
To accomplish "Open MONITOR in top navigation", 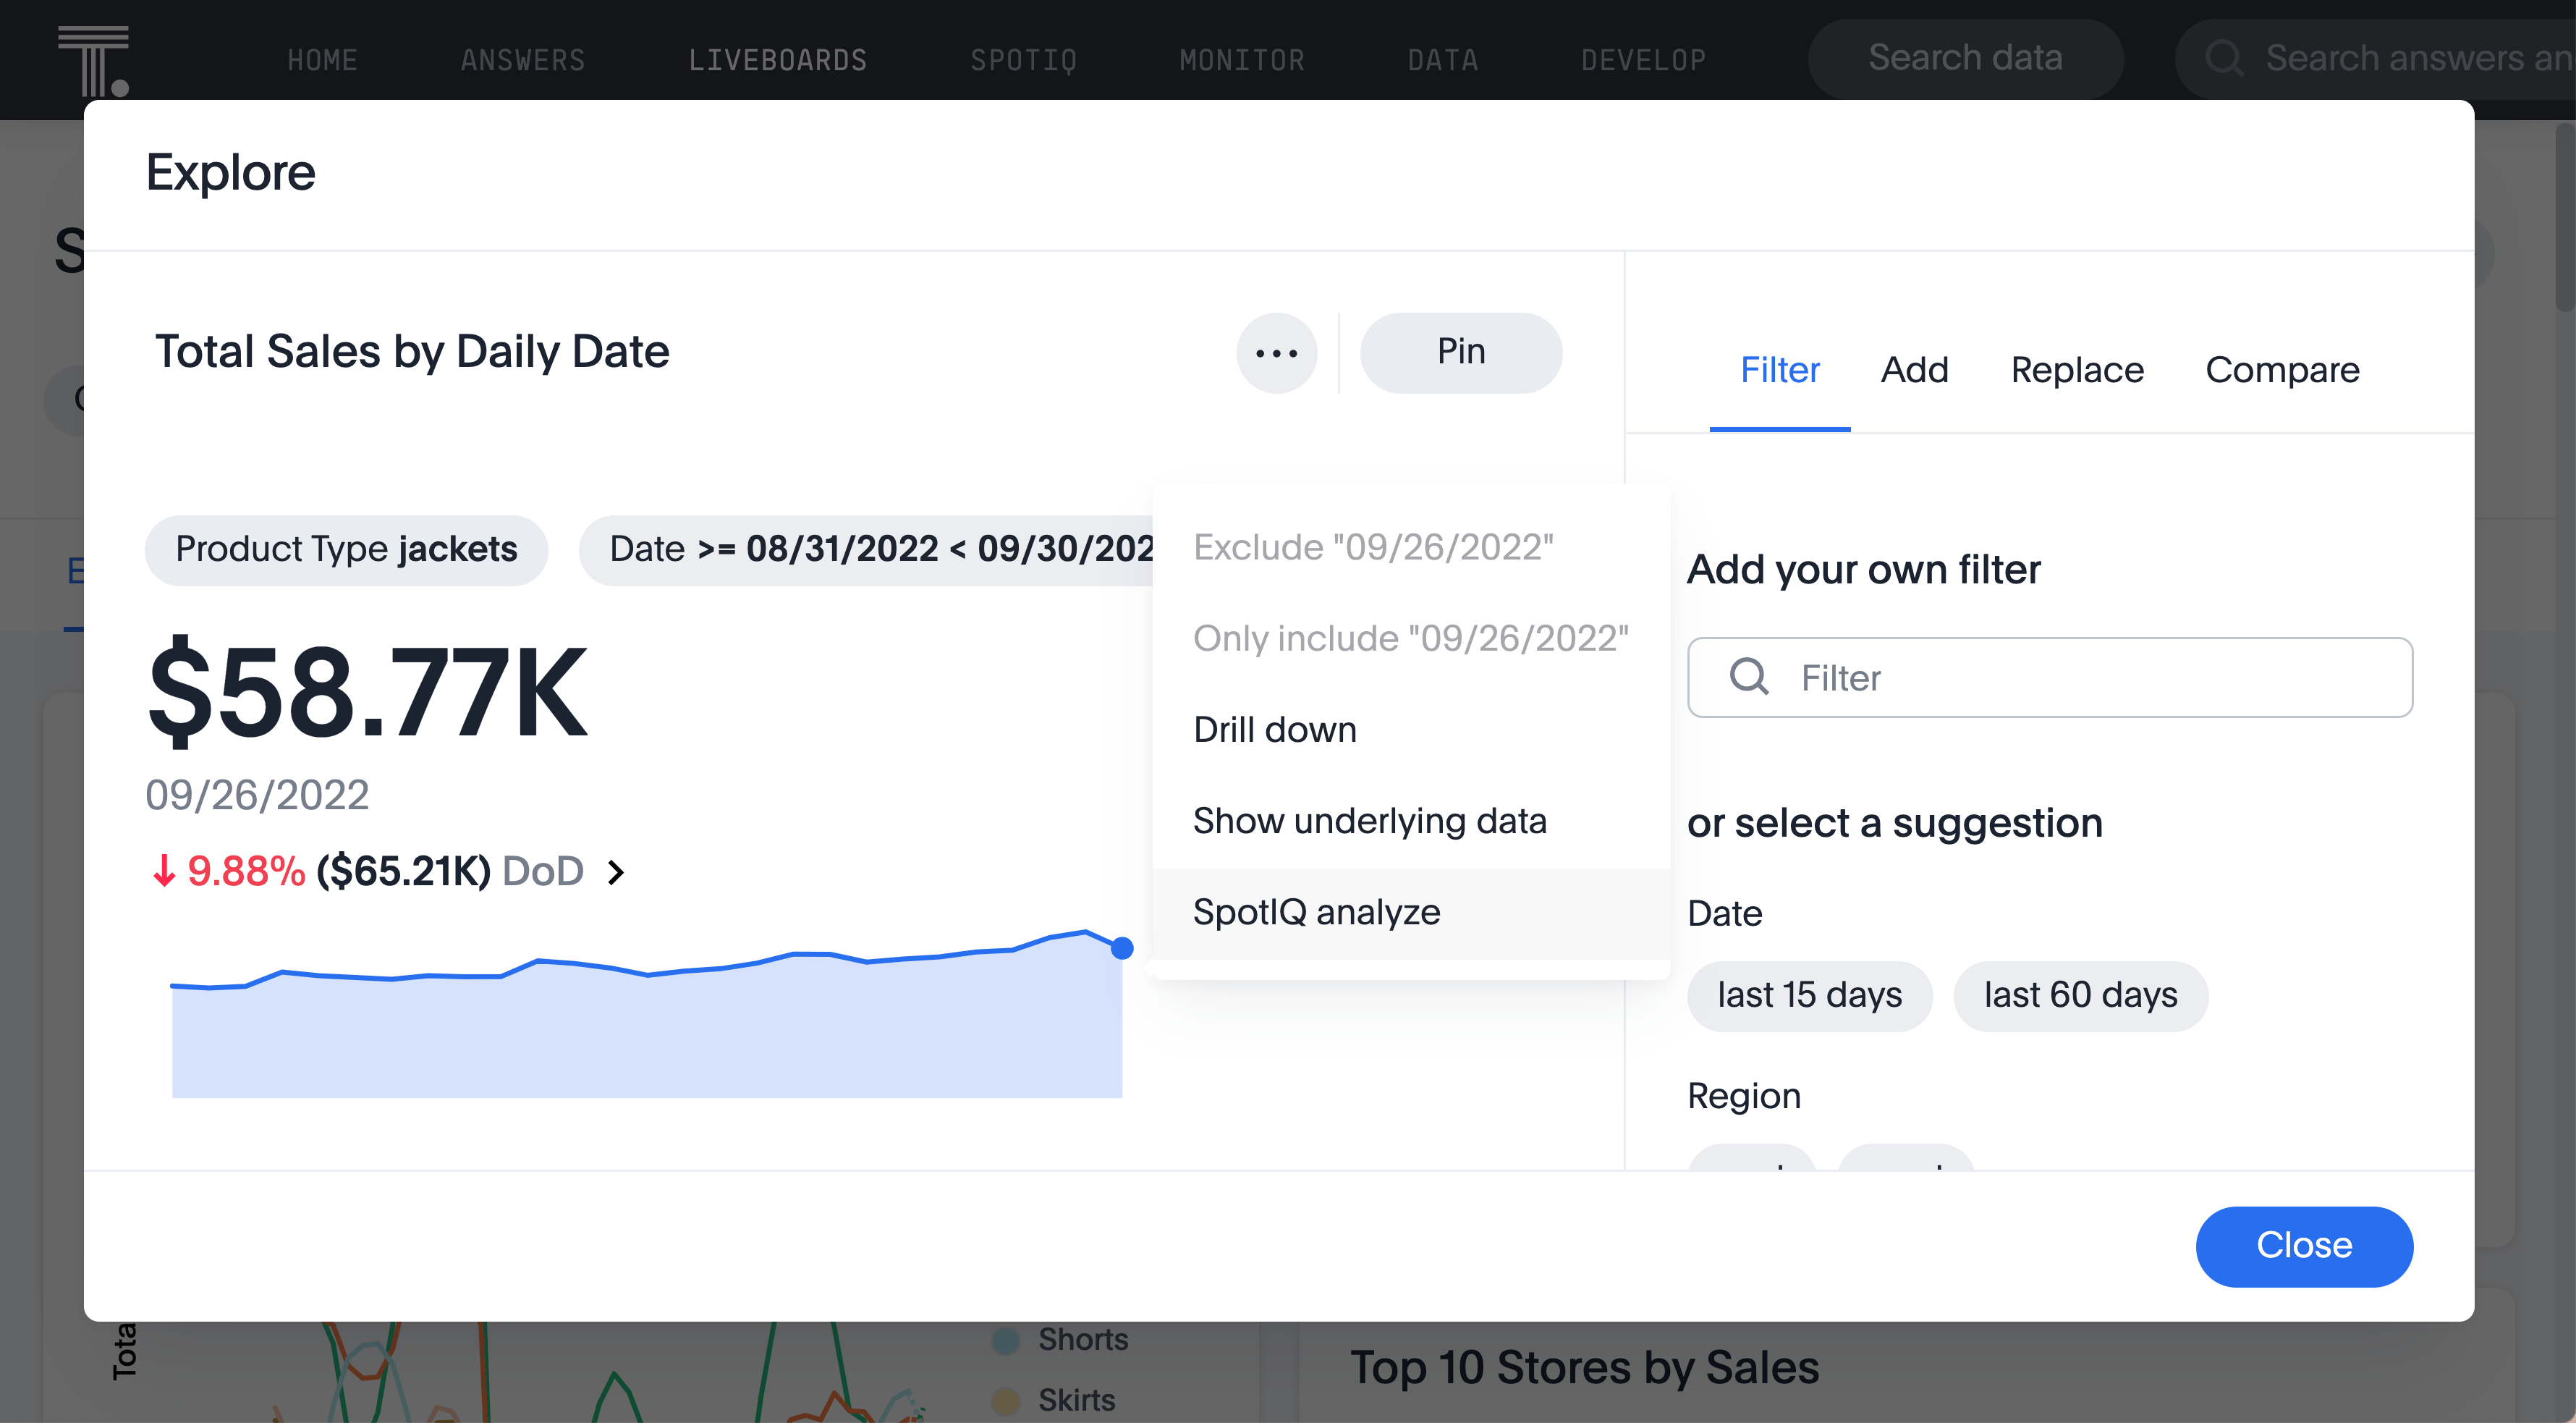I will (1242, 60).
